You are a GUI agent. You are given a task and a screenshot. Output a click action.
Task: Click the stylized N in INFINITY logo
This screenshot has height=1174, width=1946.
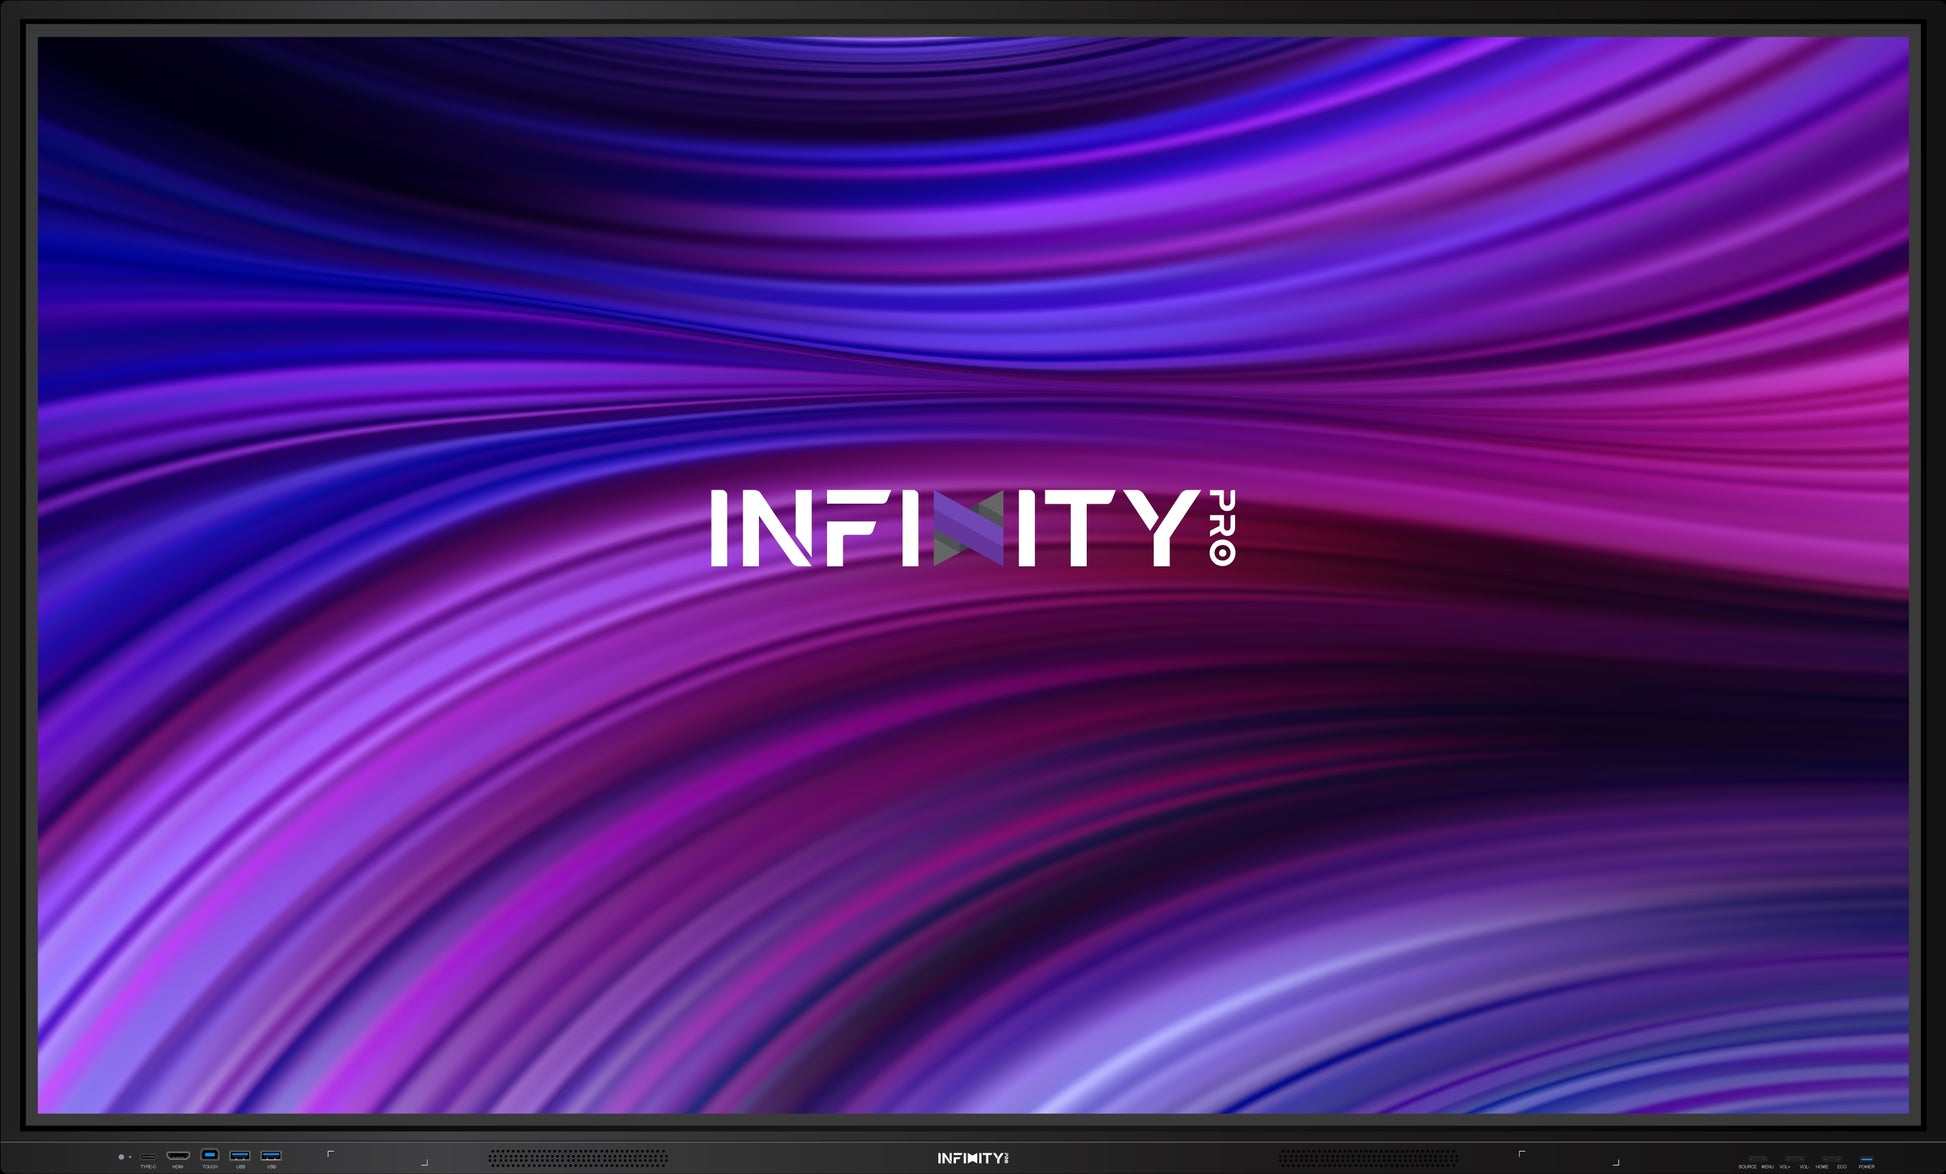pos(967,528)
